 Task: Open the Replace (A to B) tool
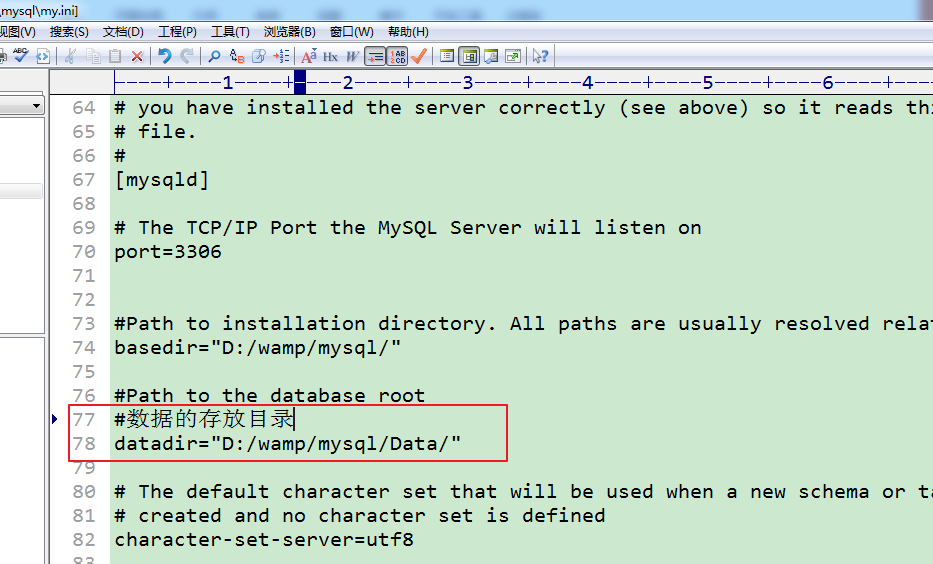237,56
